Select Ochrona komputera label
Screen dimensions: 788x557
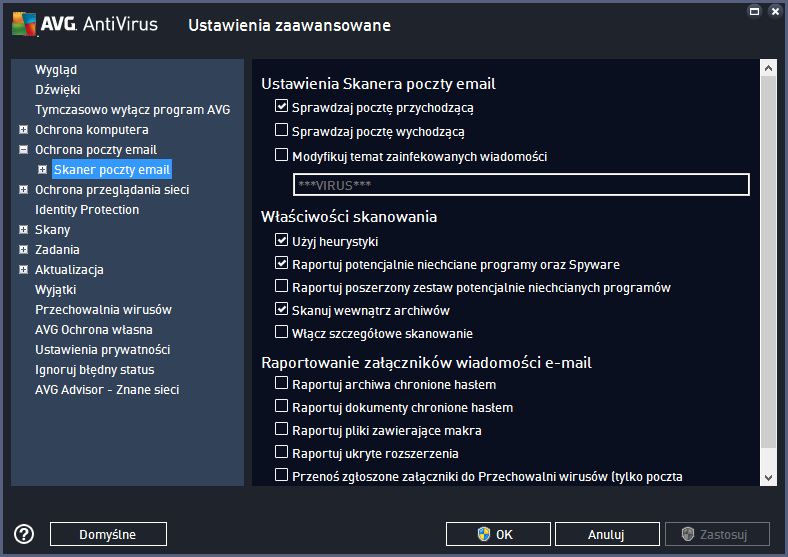pos(91,130)
